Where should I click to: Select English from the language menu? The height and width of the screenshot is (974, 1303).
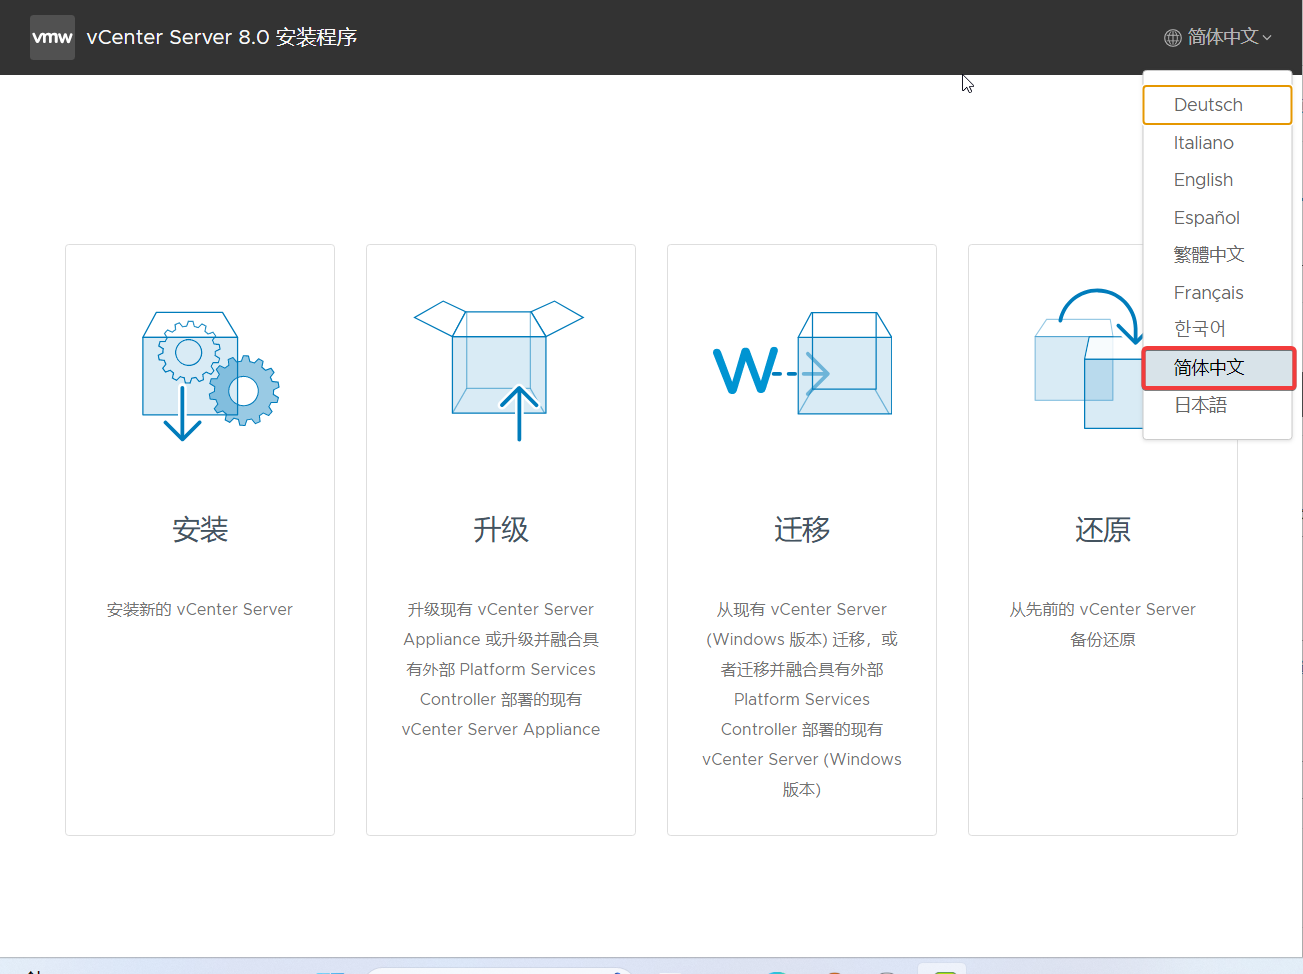(x=1203, y=179)
